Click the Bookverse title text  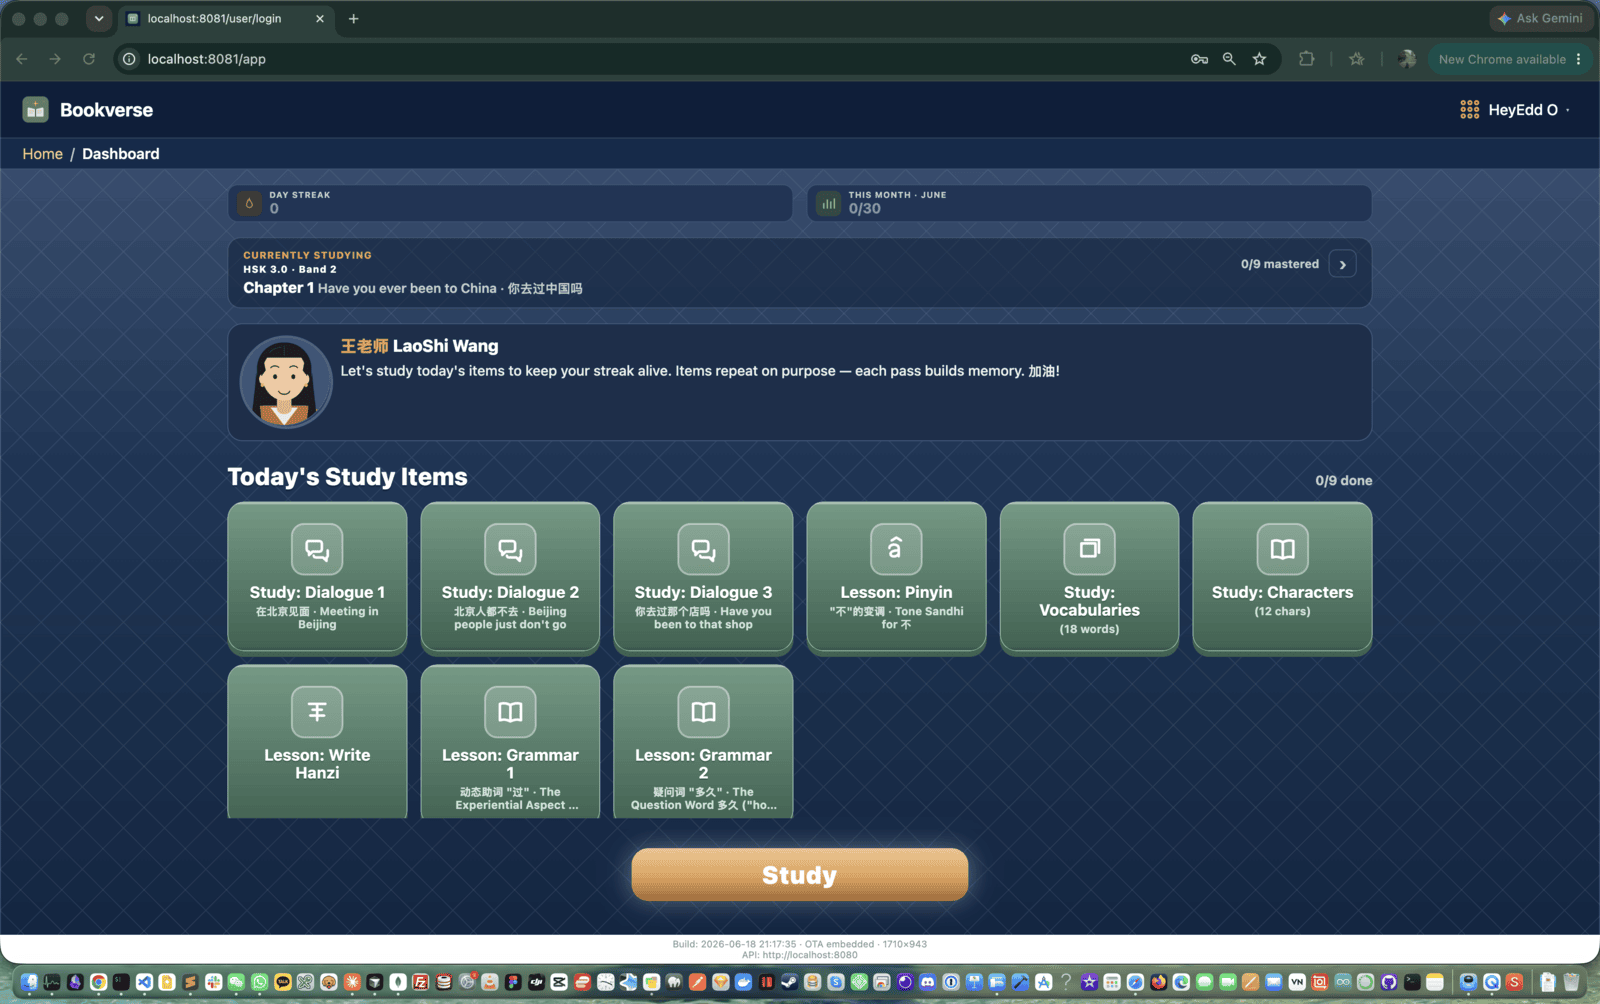point(106,110)
